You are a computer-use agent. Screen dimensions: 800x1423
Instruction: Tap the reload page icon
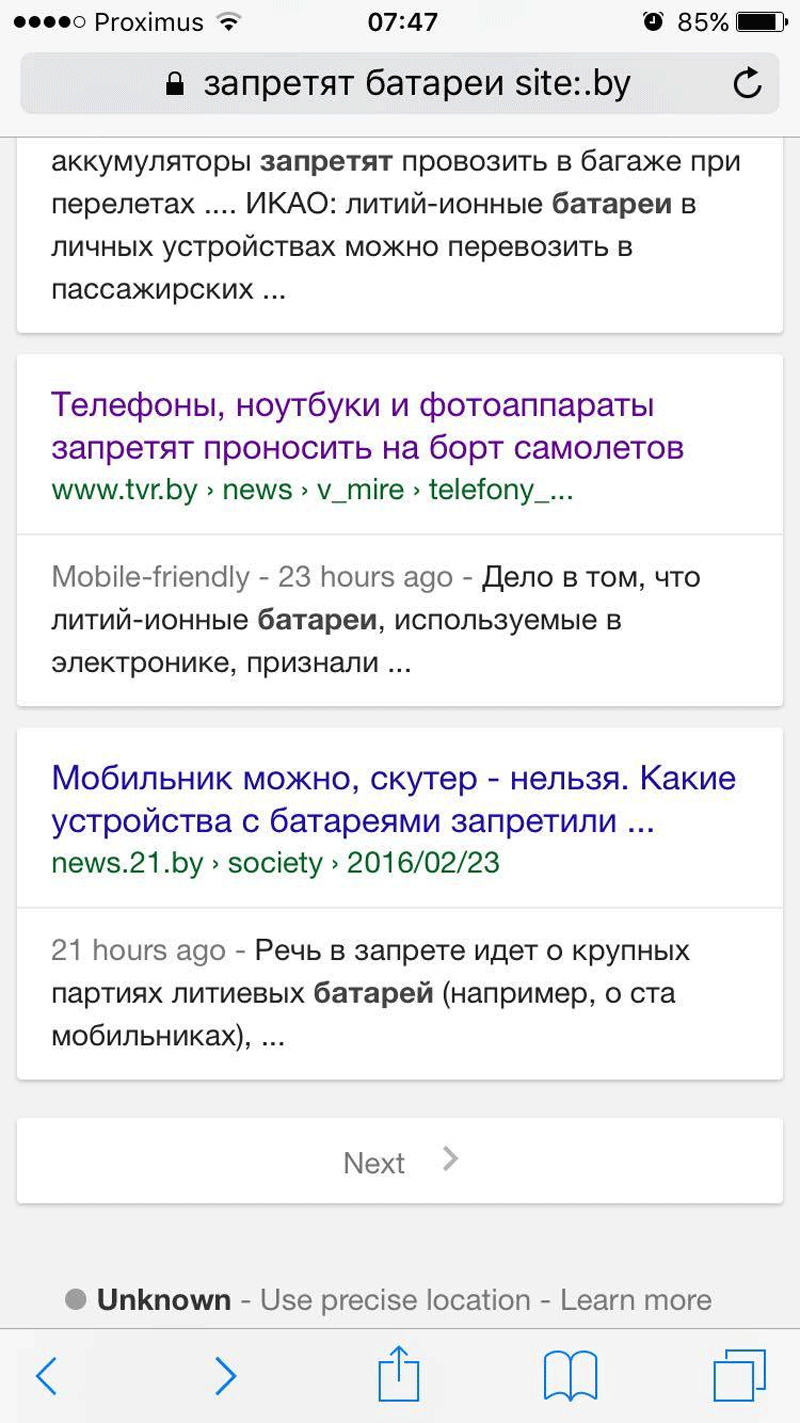click(747, 84)
